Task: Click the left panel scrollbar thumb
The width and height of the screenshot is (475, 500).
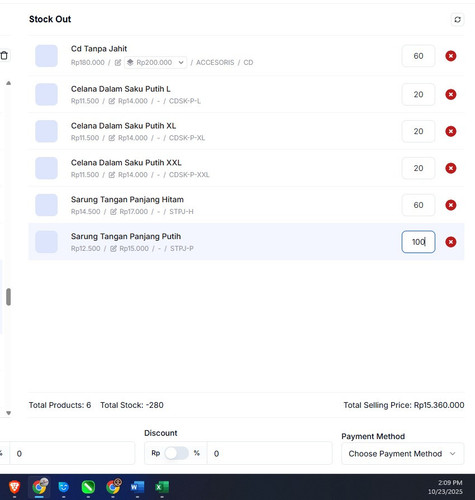Action: [9, 297]
